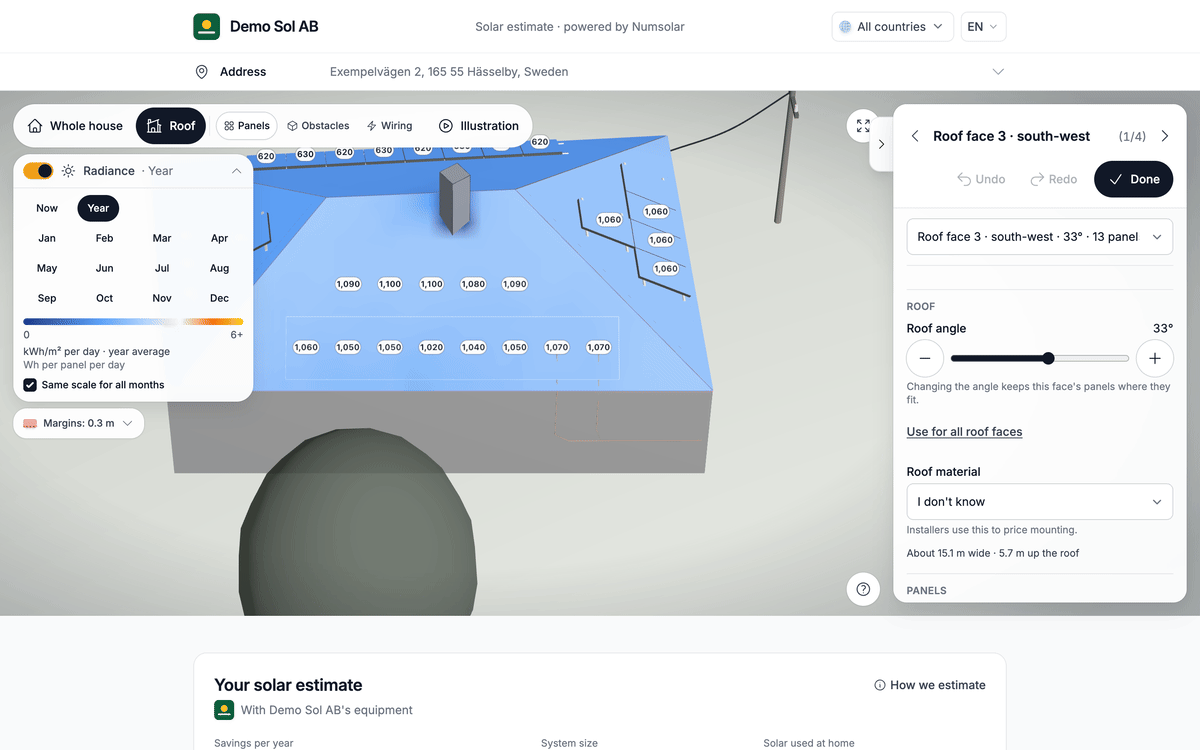1200x750 pixels.
Task: Click the Demo Sol AB logo
Action: [206, 27]
